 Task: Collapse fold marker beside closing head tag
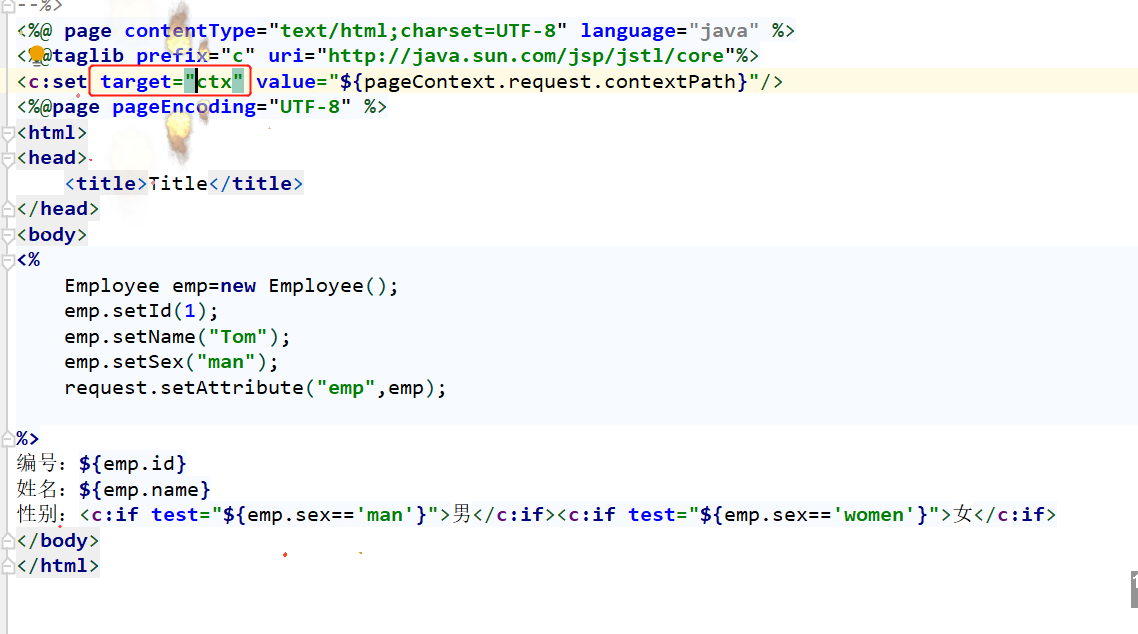8,208
